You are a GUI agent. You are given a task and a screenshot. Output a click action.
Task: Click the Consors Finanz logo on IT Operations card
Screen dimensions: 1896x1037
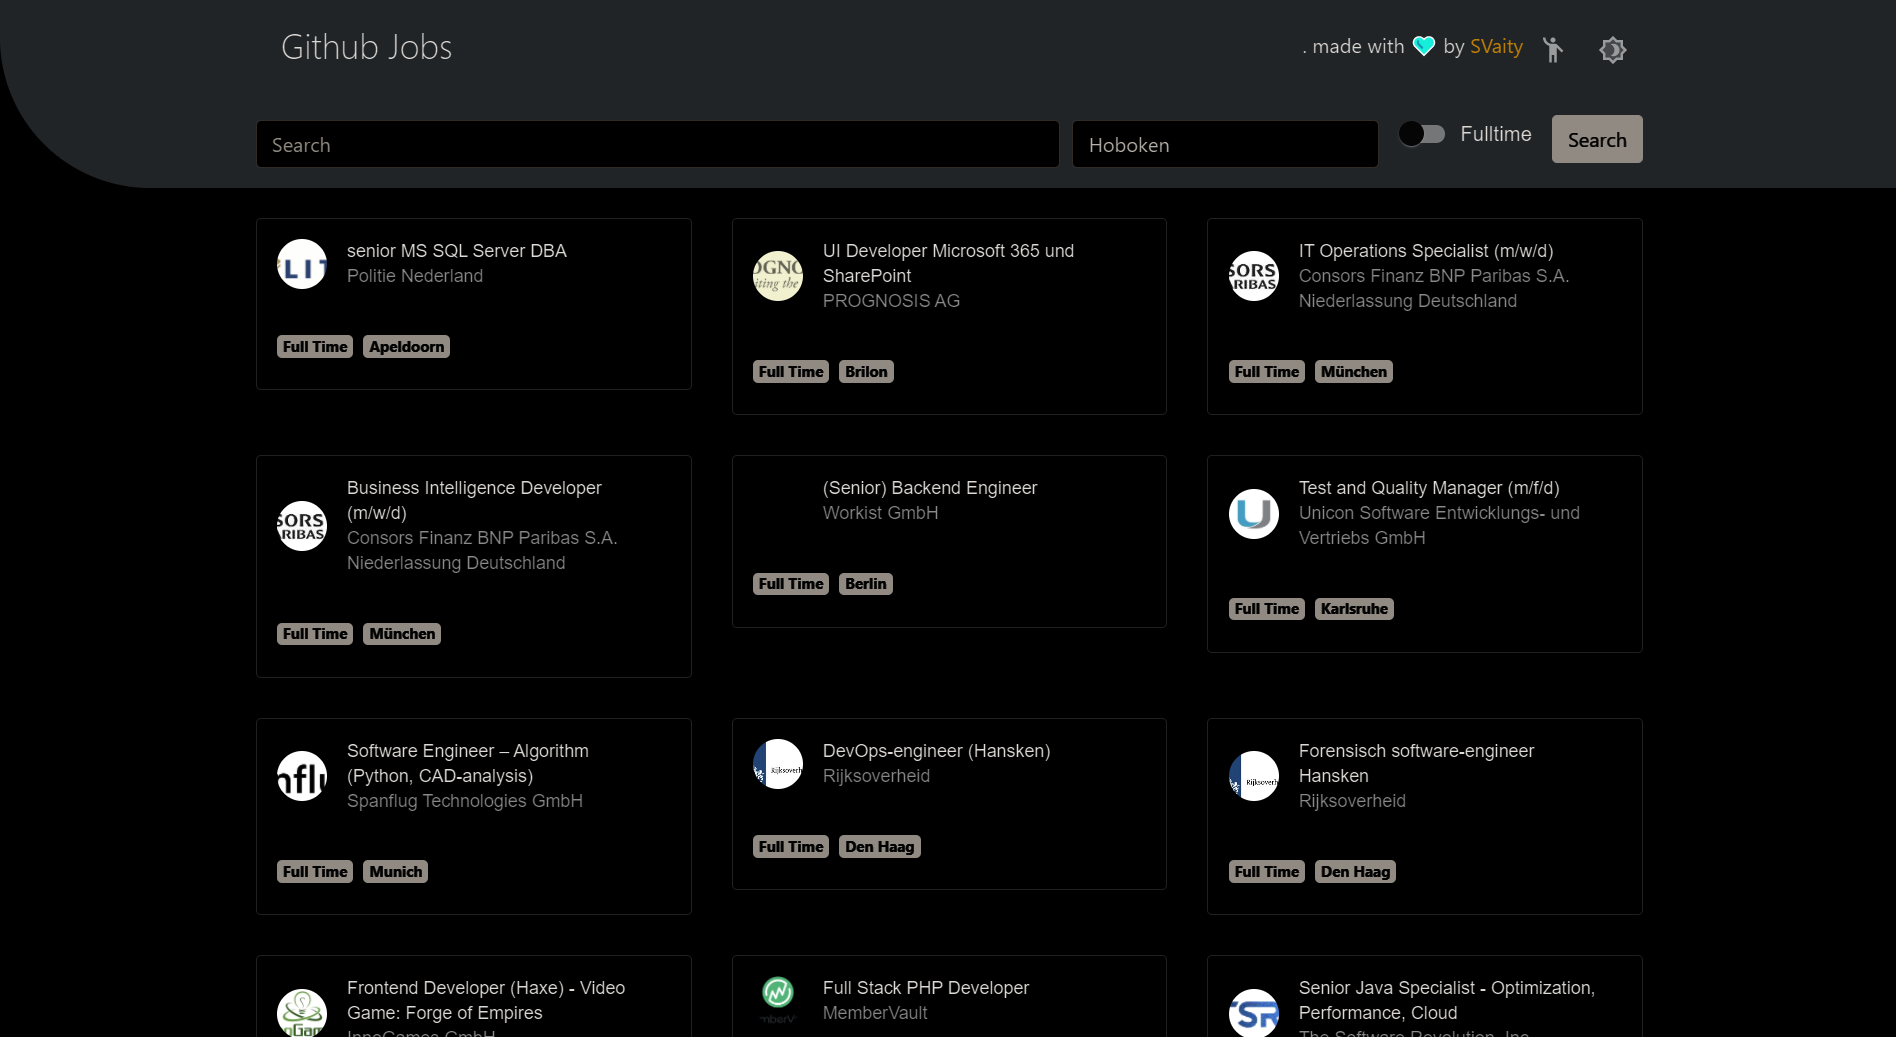[1253, 276]
